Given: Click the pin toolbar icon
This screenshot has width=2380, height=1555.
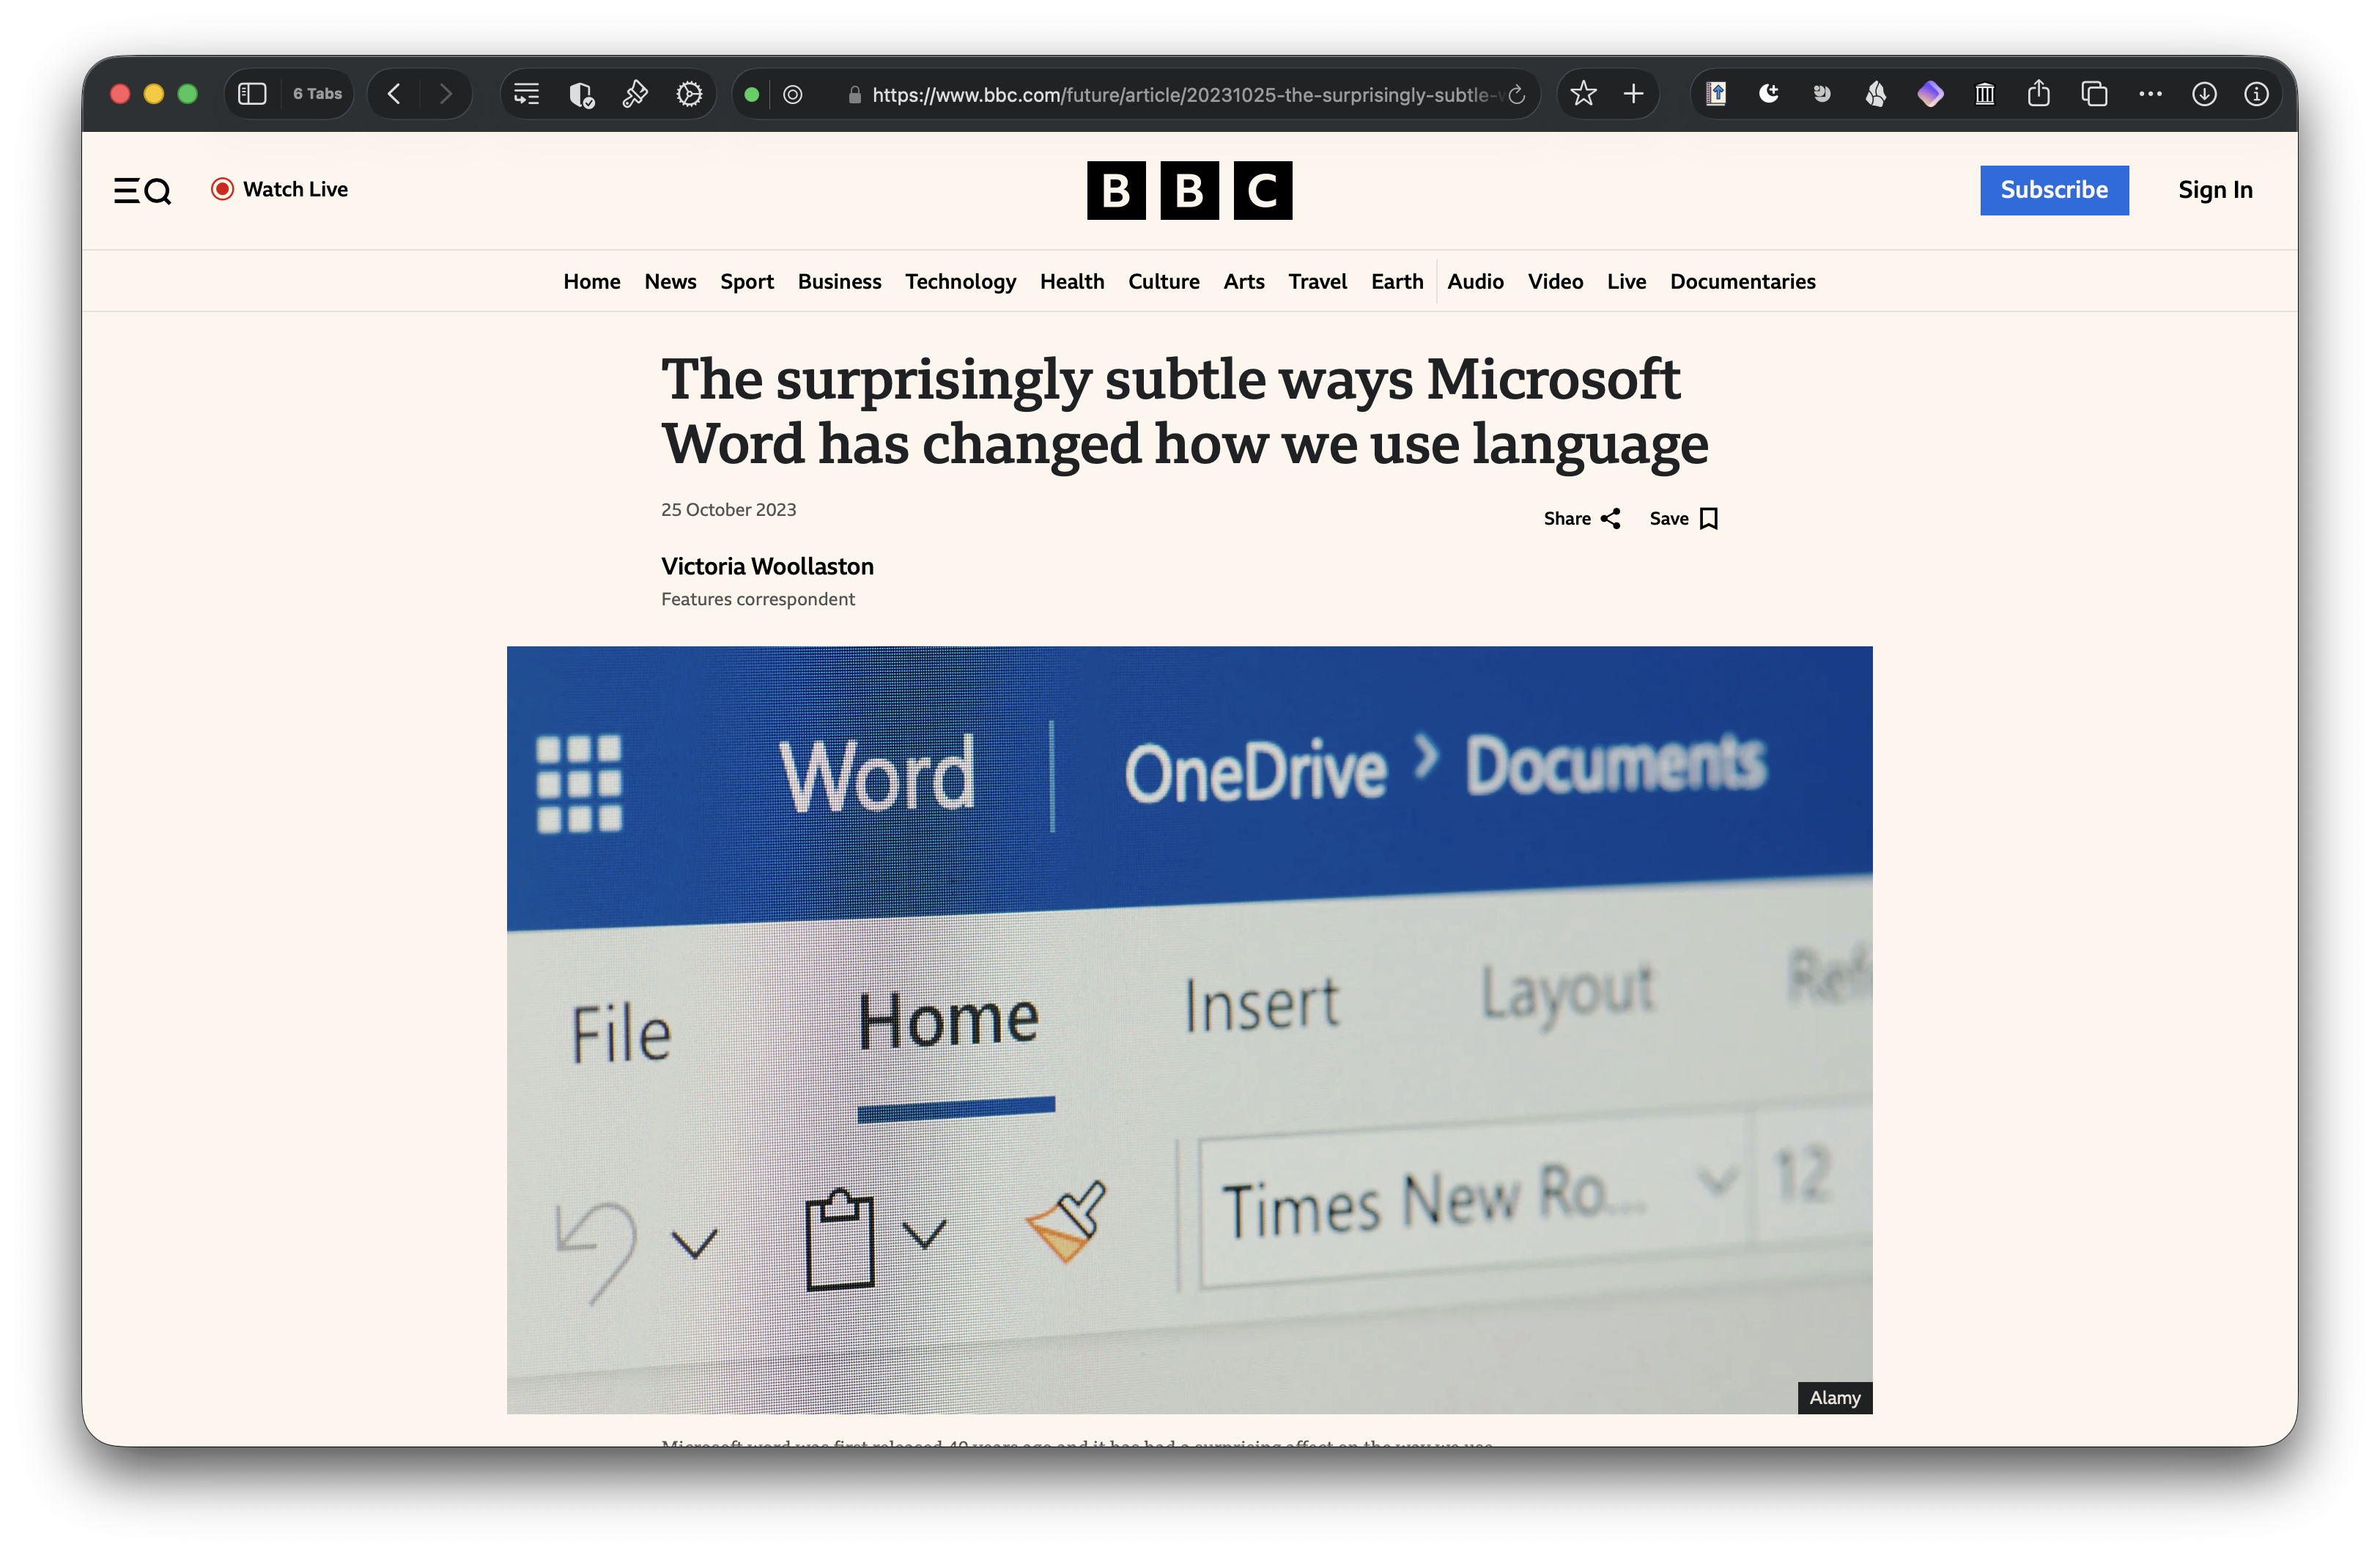Looking at the screenshot, I should [635, 94].
